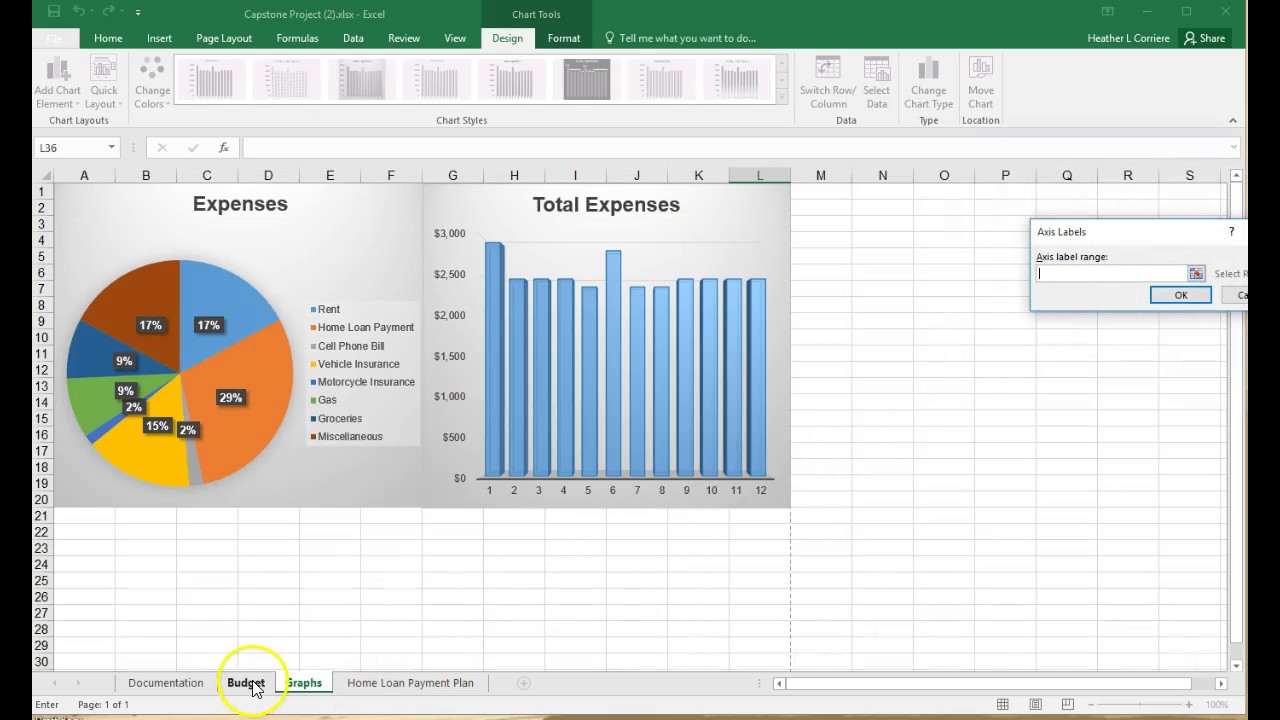Click the horizontal scrollbar left arrow

click(779, 683)
